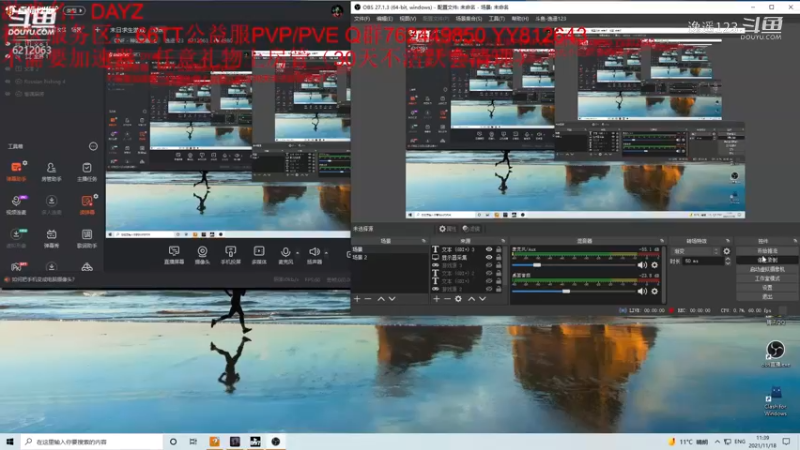Open settings gear for first mixer channel
The height and width of the screenshot is (450, 800).
pos(655,265)
